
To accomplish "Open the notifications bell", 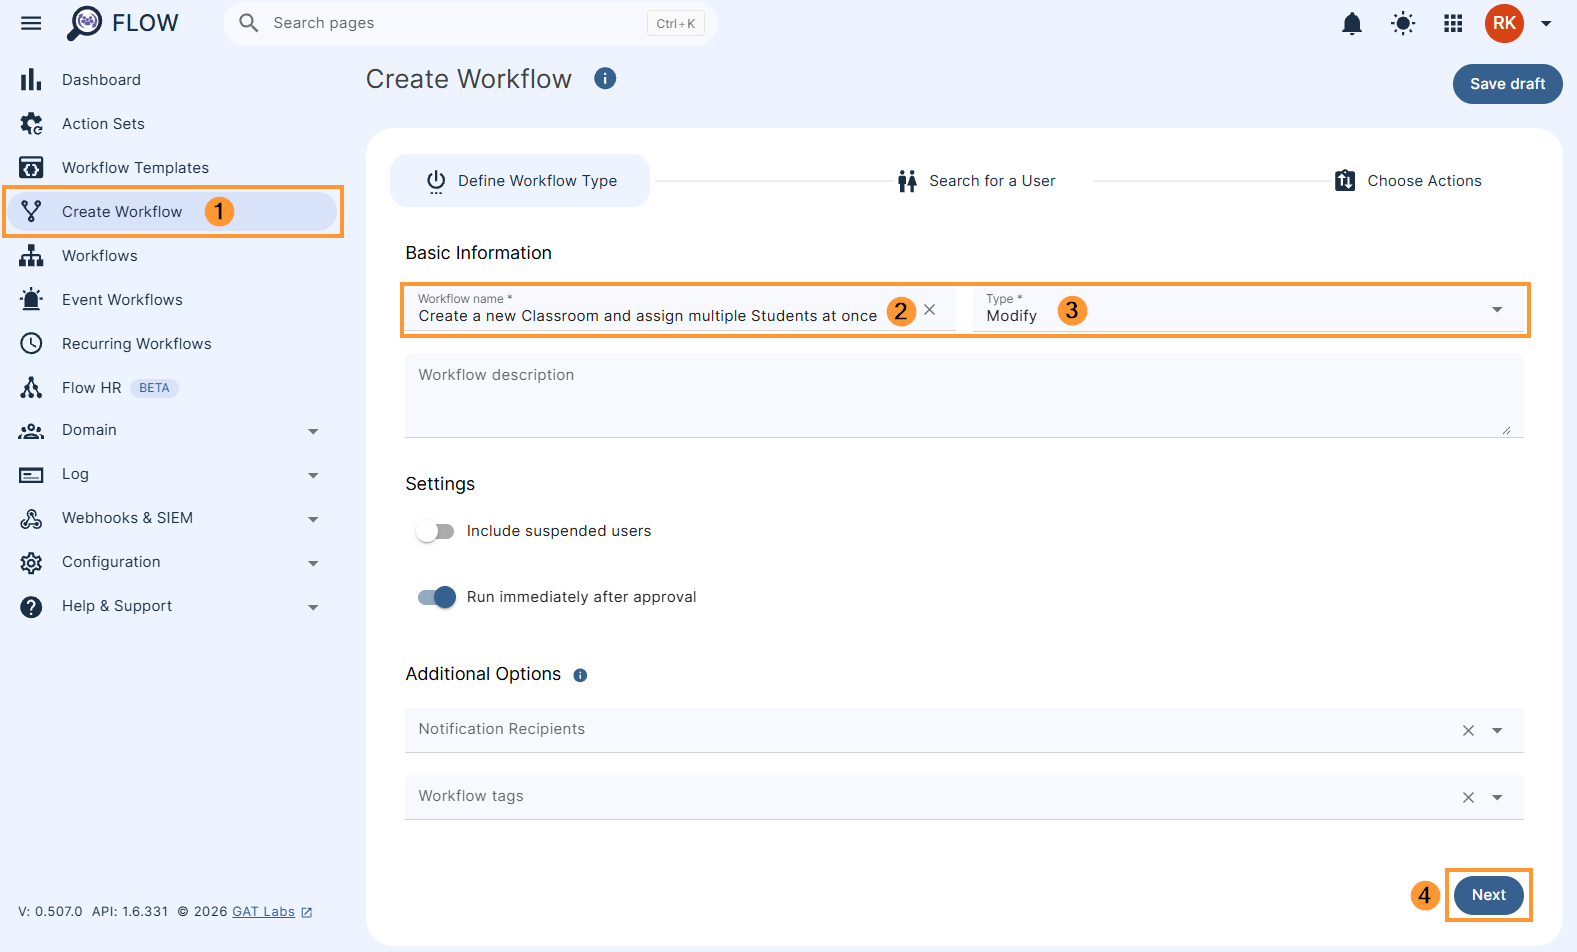I will pos(1352,23).
